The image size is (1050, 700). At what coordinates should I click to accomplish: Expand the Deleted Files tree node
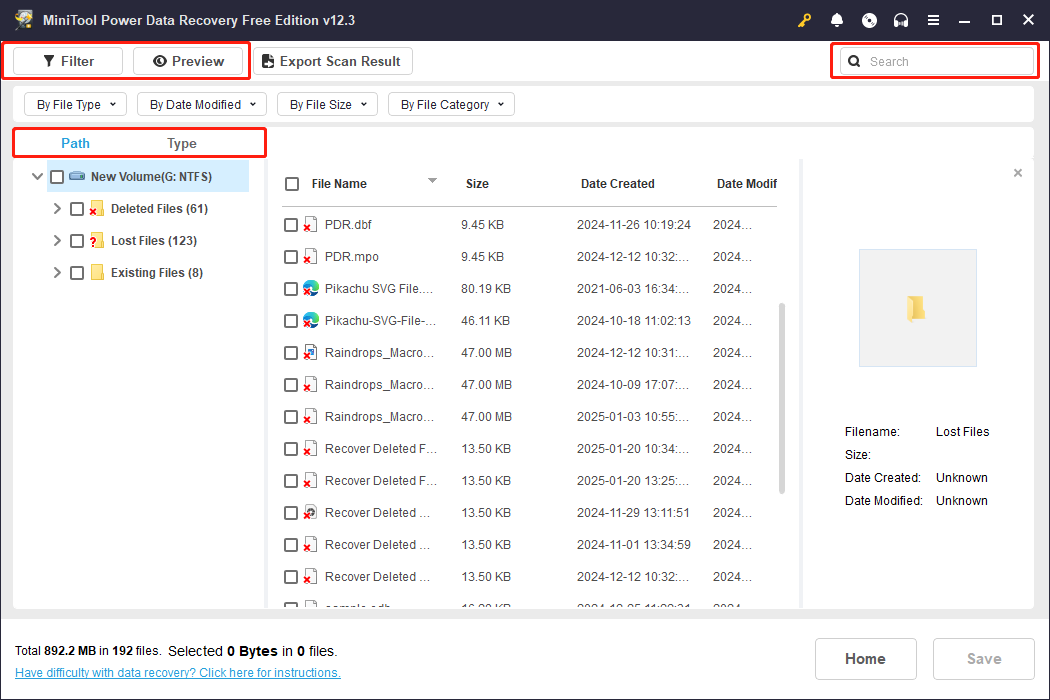[57, 209]
